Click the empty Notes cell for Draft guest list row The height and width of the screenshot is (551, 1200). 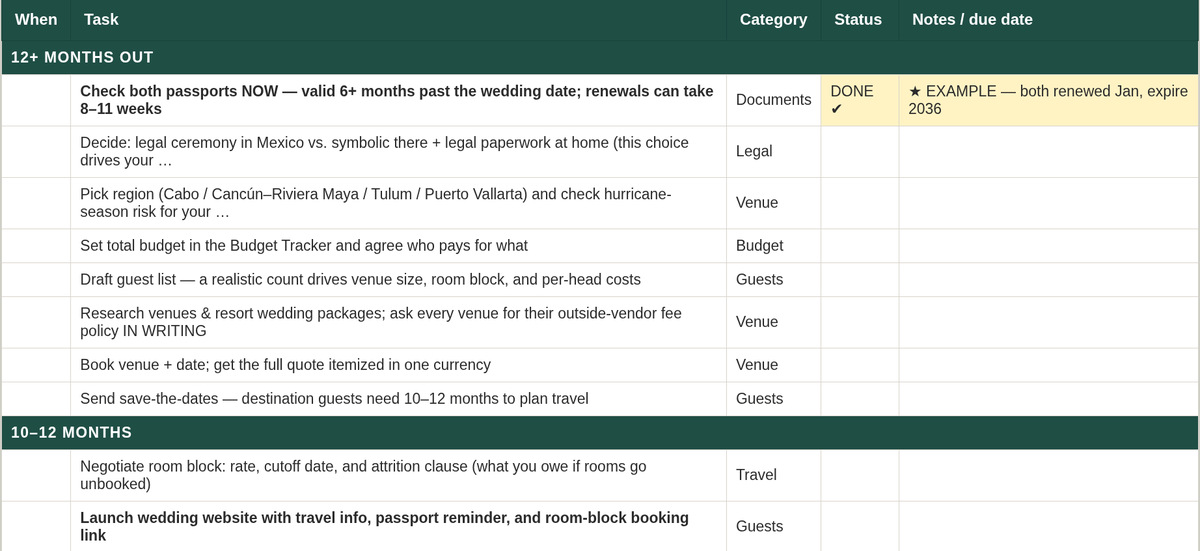point(1049,280)
